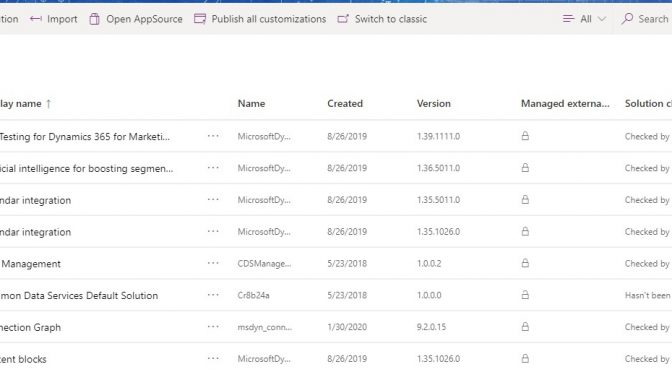This screenshot has height=372, width=672.
Task: Click lock icon in Connection Graph row
Action: [x=525, y=326]
